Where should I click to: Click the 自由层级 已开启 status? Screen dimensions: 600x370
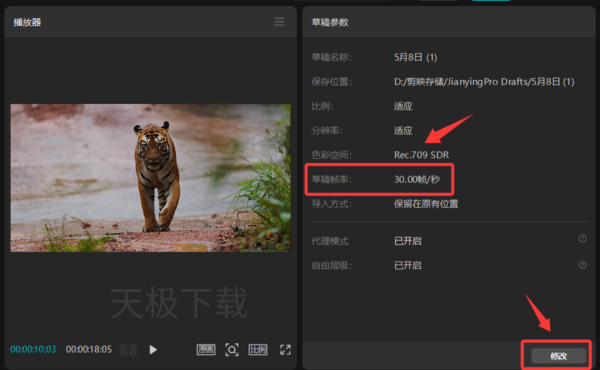click(408, 266)
